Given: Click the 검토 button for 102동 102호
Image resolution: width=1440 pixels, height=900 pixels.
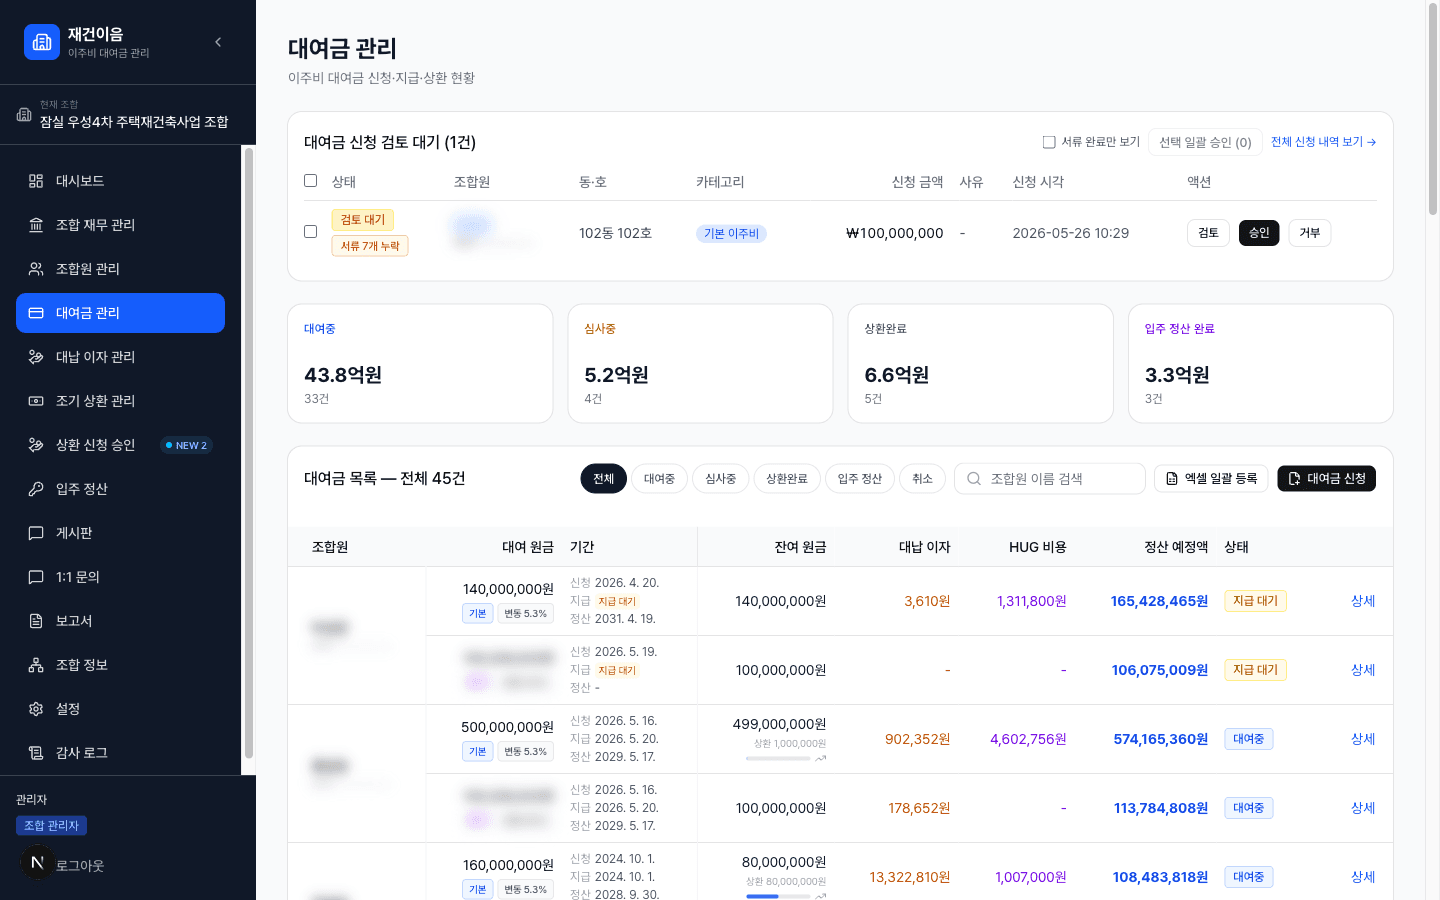Looking at the screenshot, I should coord(1208,233).
